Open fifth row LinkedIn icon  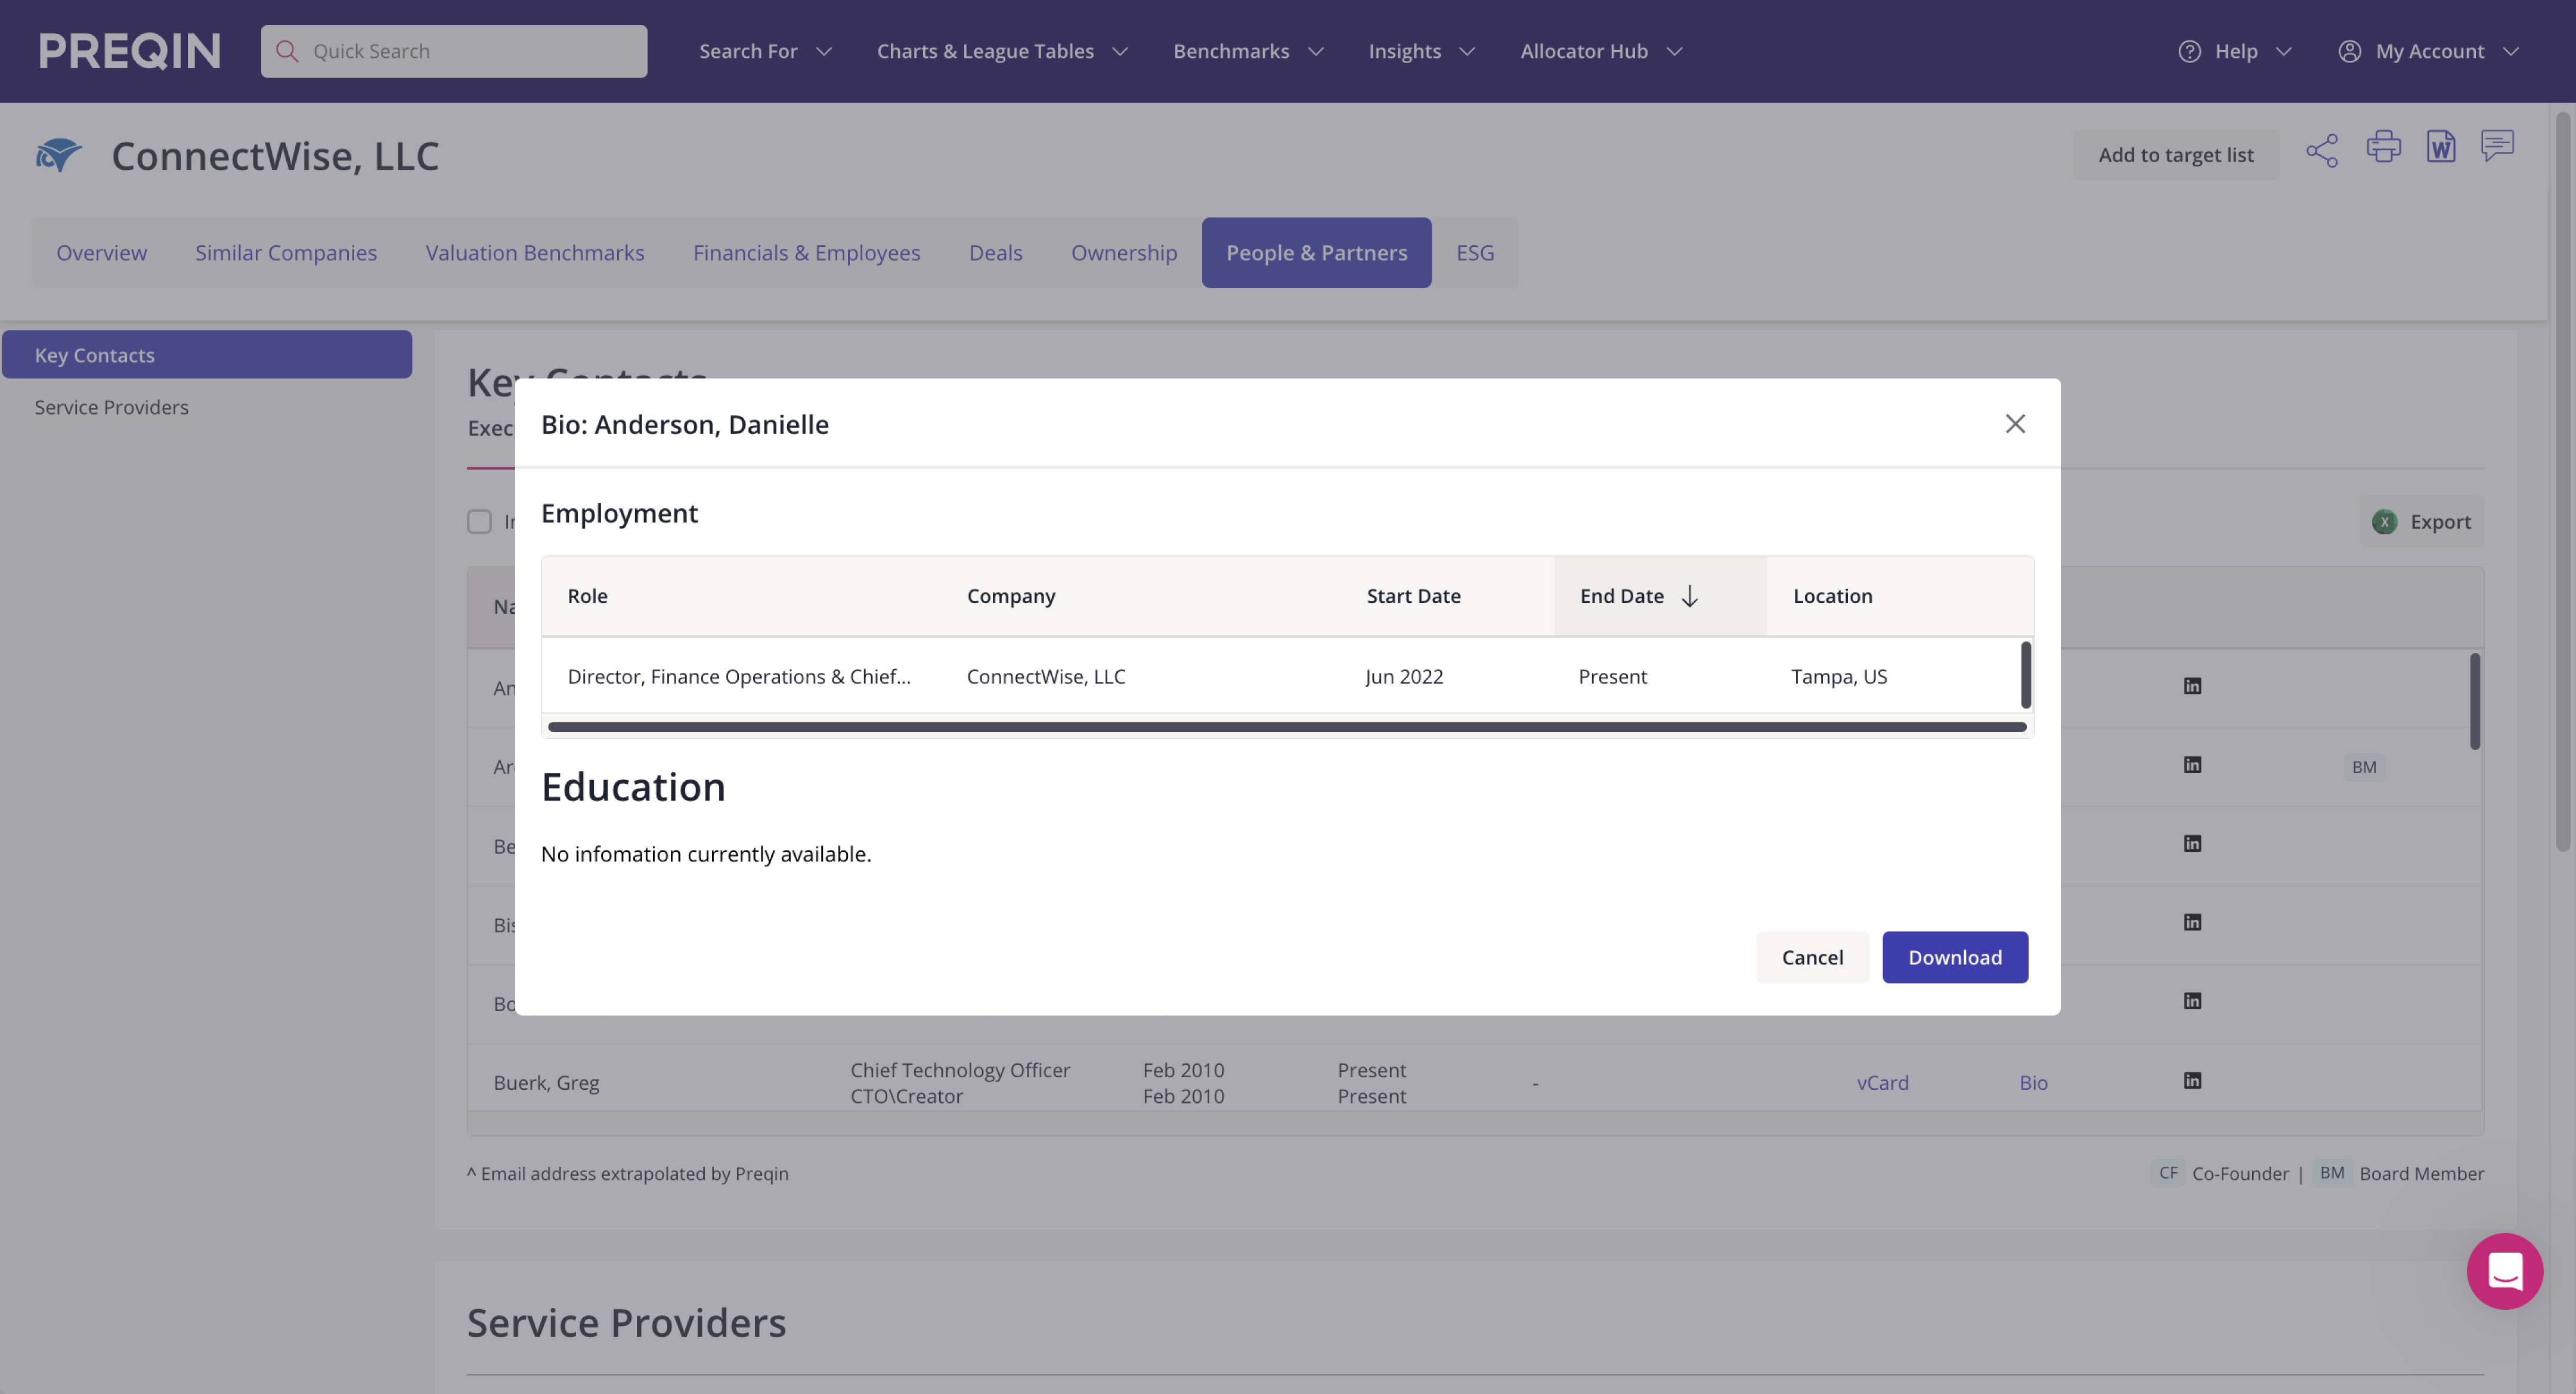tap(2192, 1001)
